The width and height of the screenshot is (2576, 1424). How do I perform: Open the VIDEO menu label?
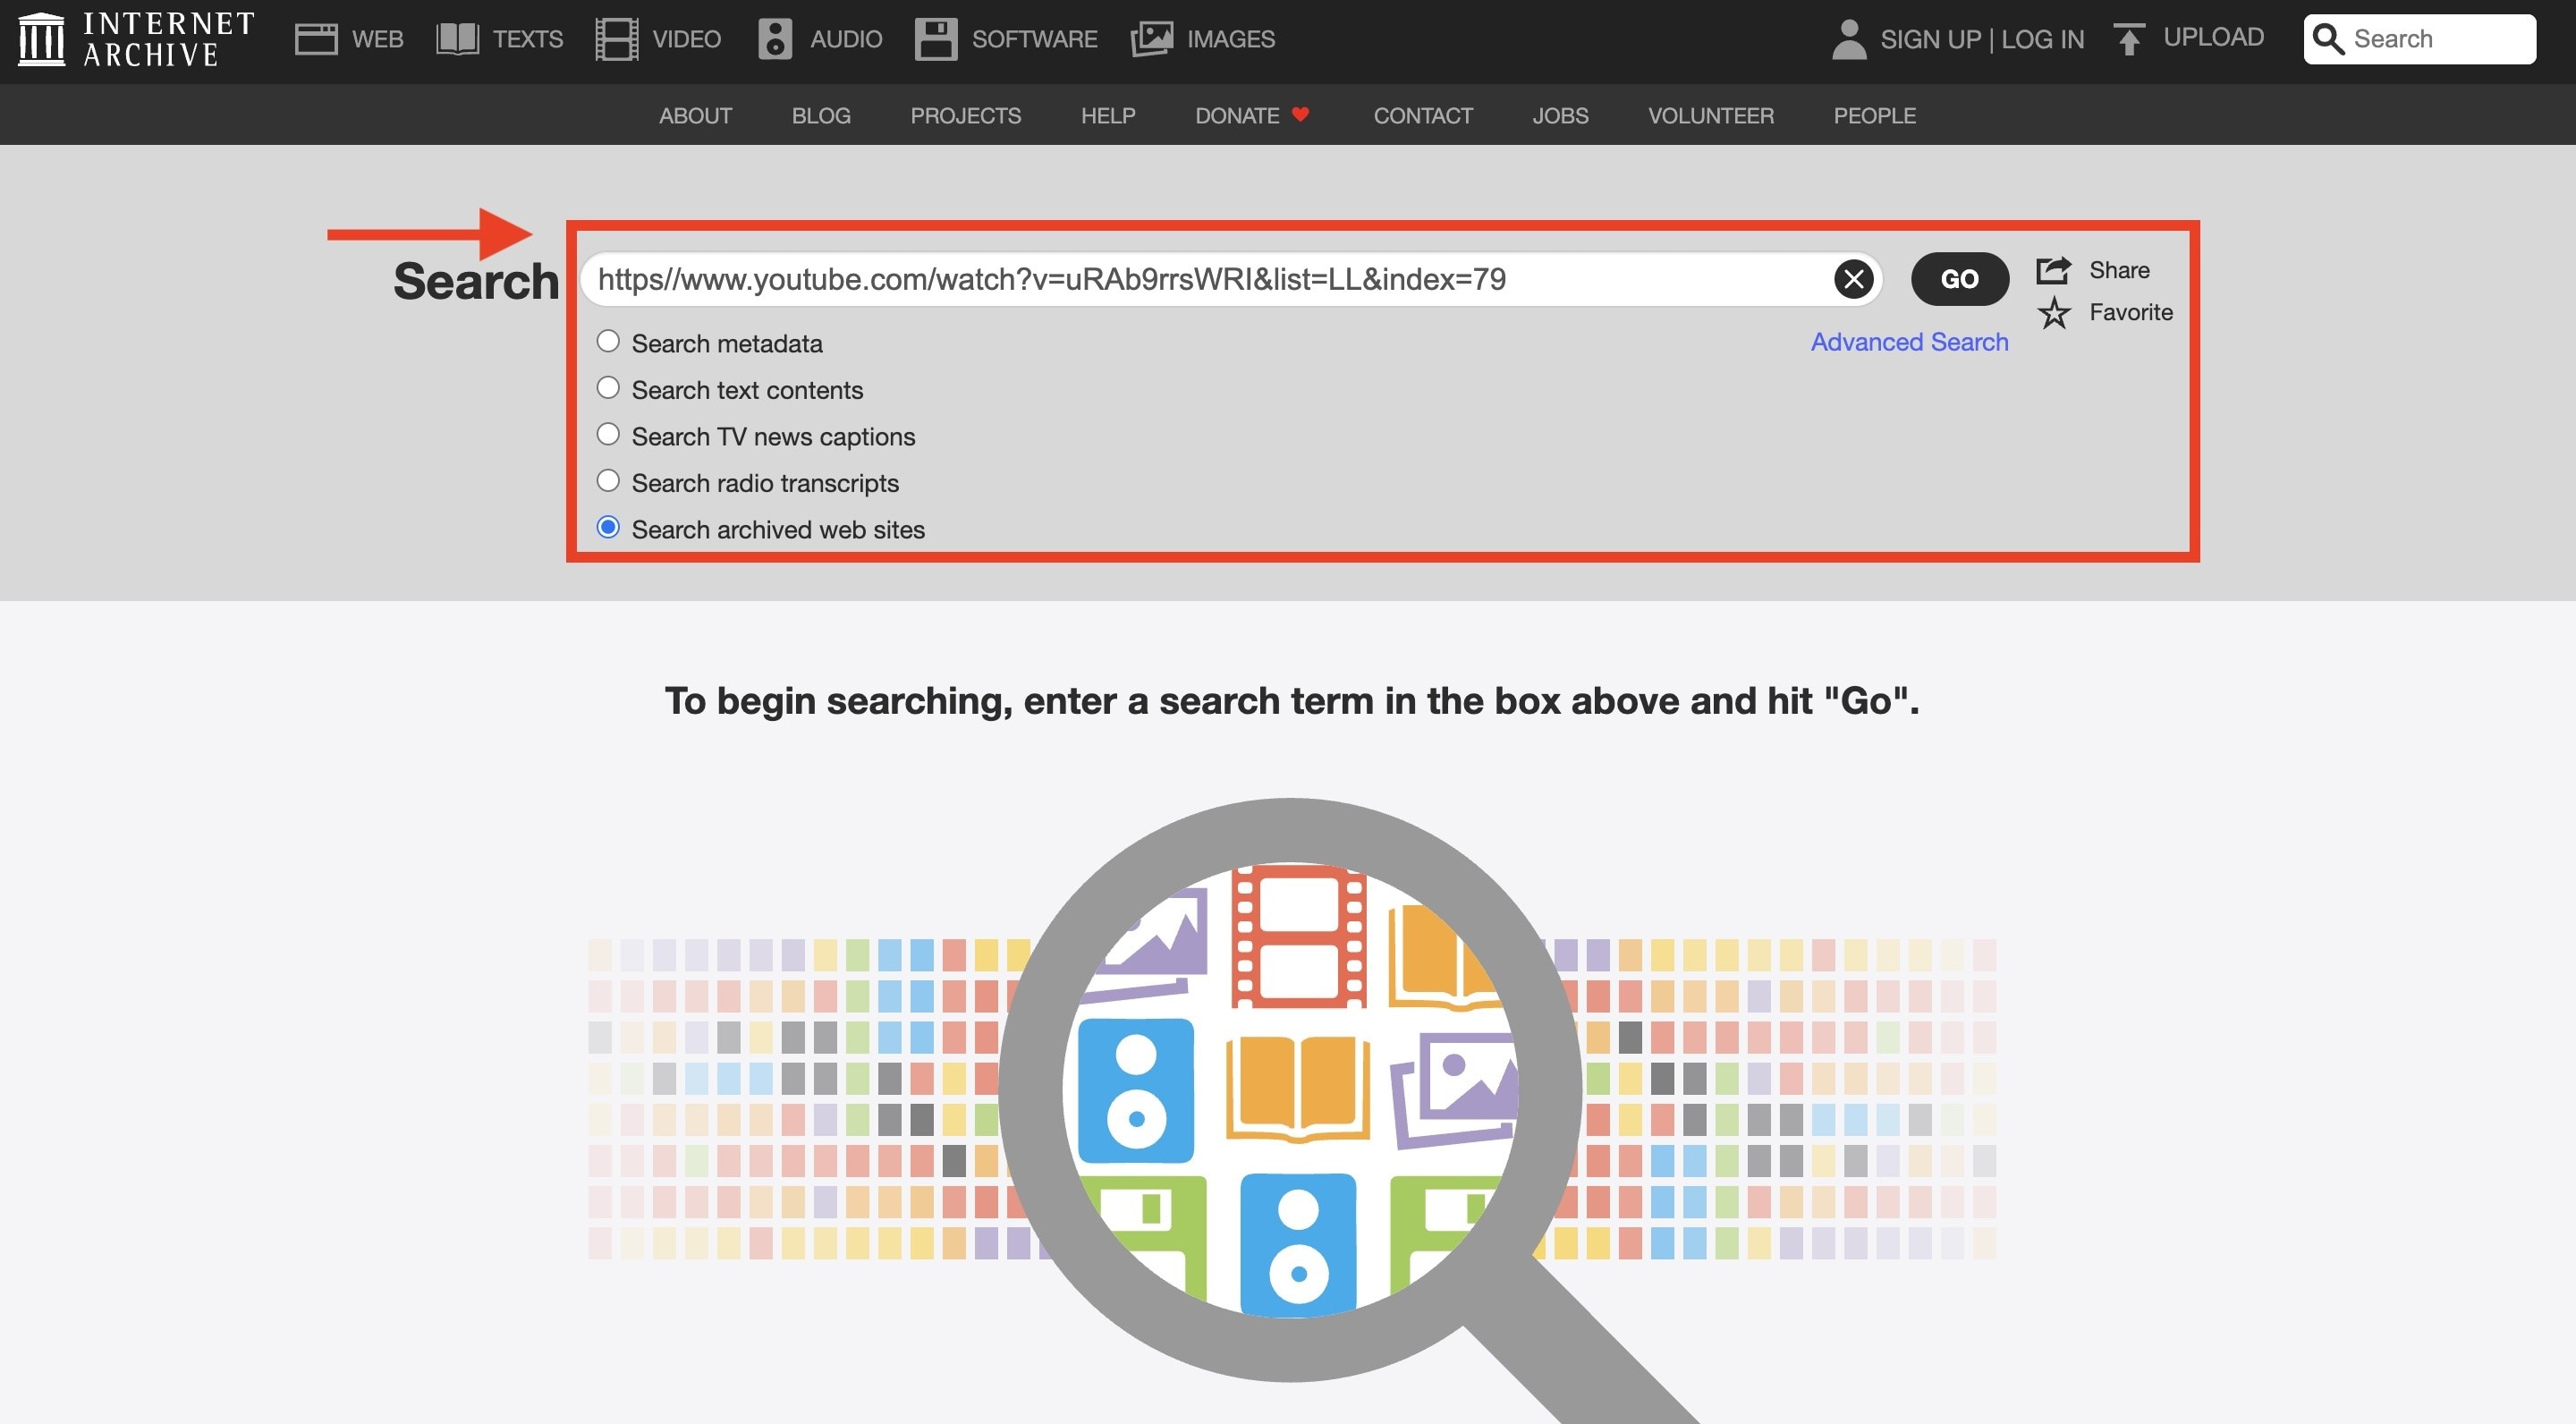[x=686, y=39]
